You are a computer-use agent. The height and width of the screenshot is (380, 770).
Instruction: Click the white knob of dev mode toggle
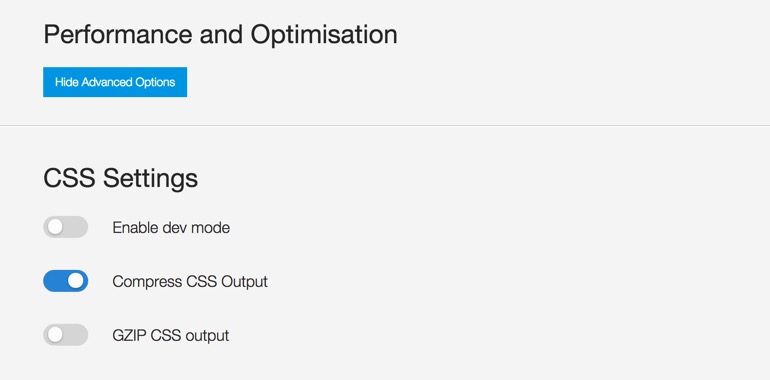click(x=55, y=227)
